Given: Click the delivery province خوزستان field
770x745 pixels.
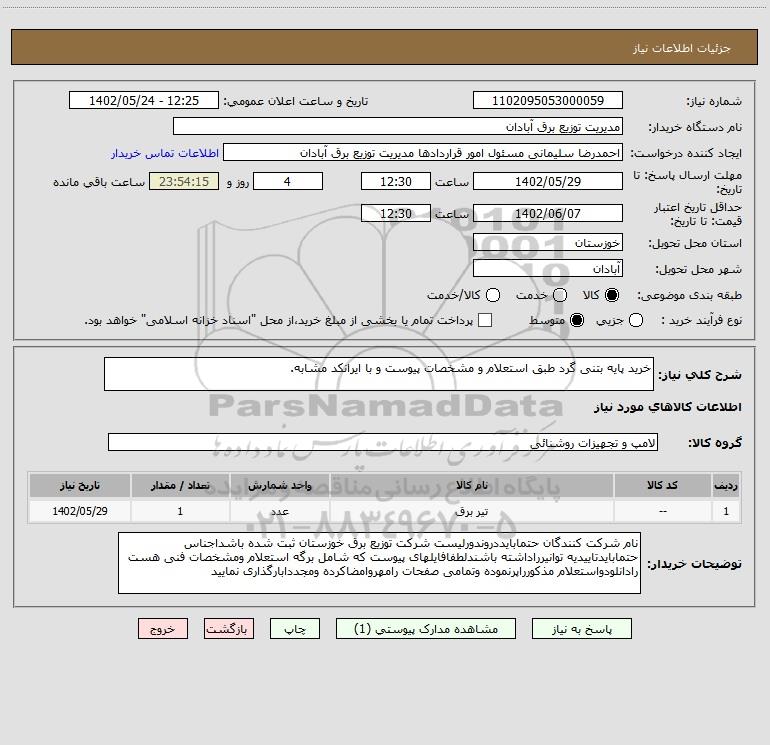Looking at the screenshot, I should tap(548, 242).
